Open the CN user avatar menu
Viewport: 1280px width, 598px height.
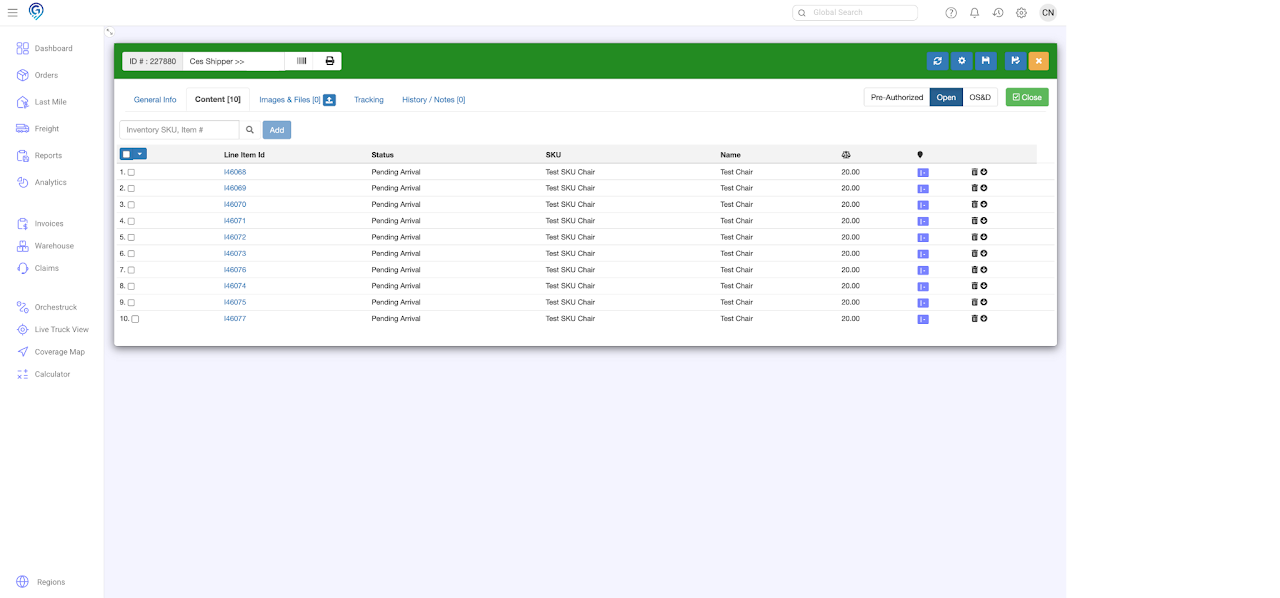tap(1047, 13)
